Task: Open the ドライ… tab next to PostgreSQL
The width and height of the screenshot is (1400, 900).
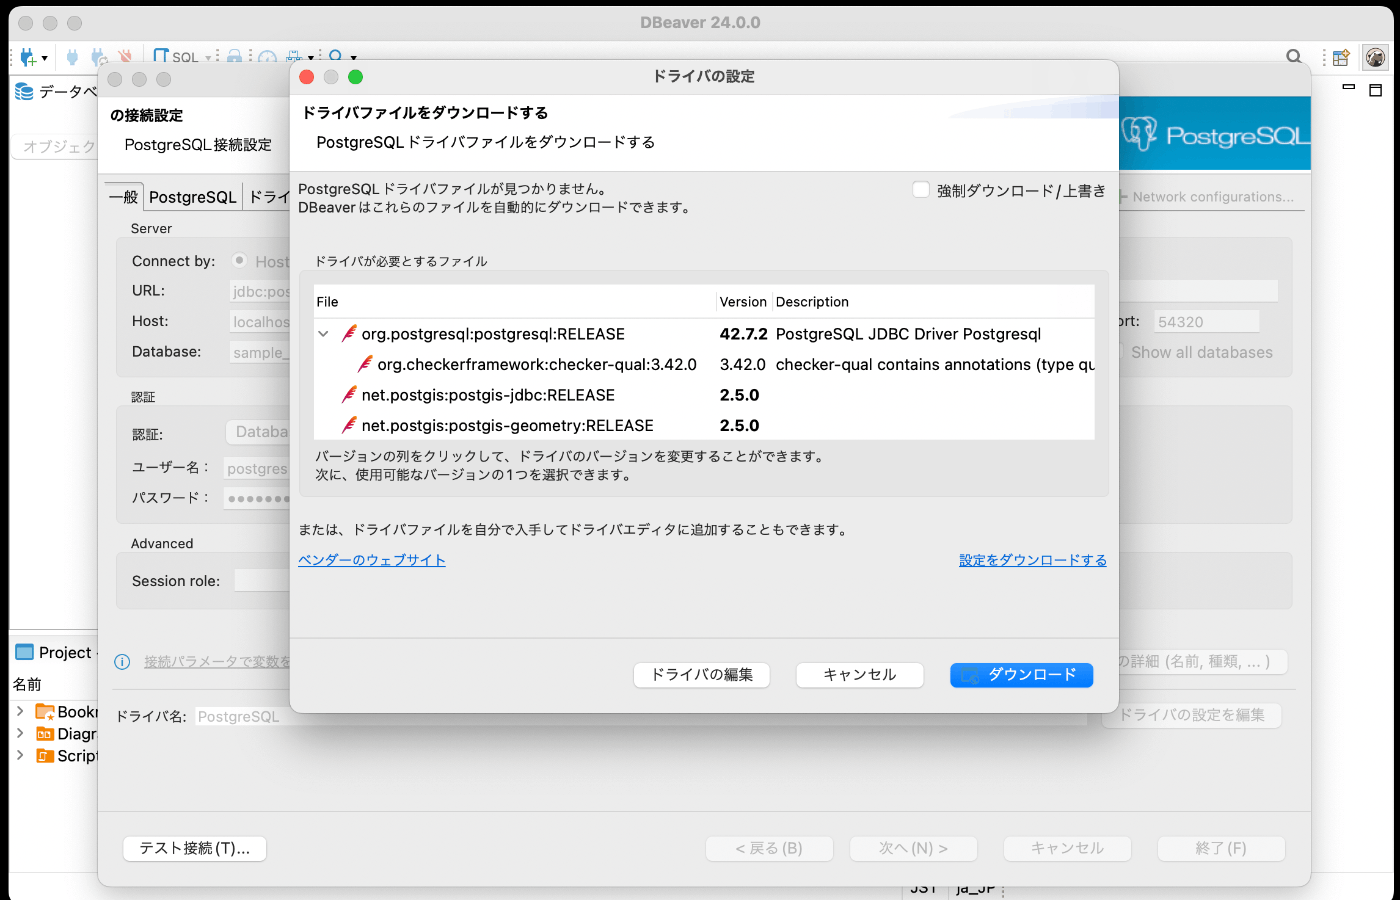Action: coord(268,197)
